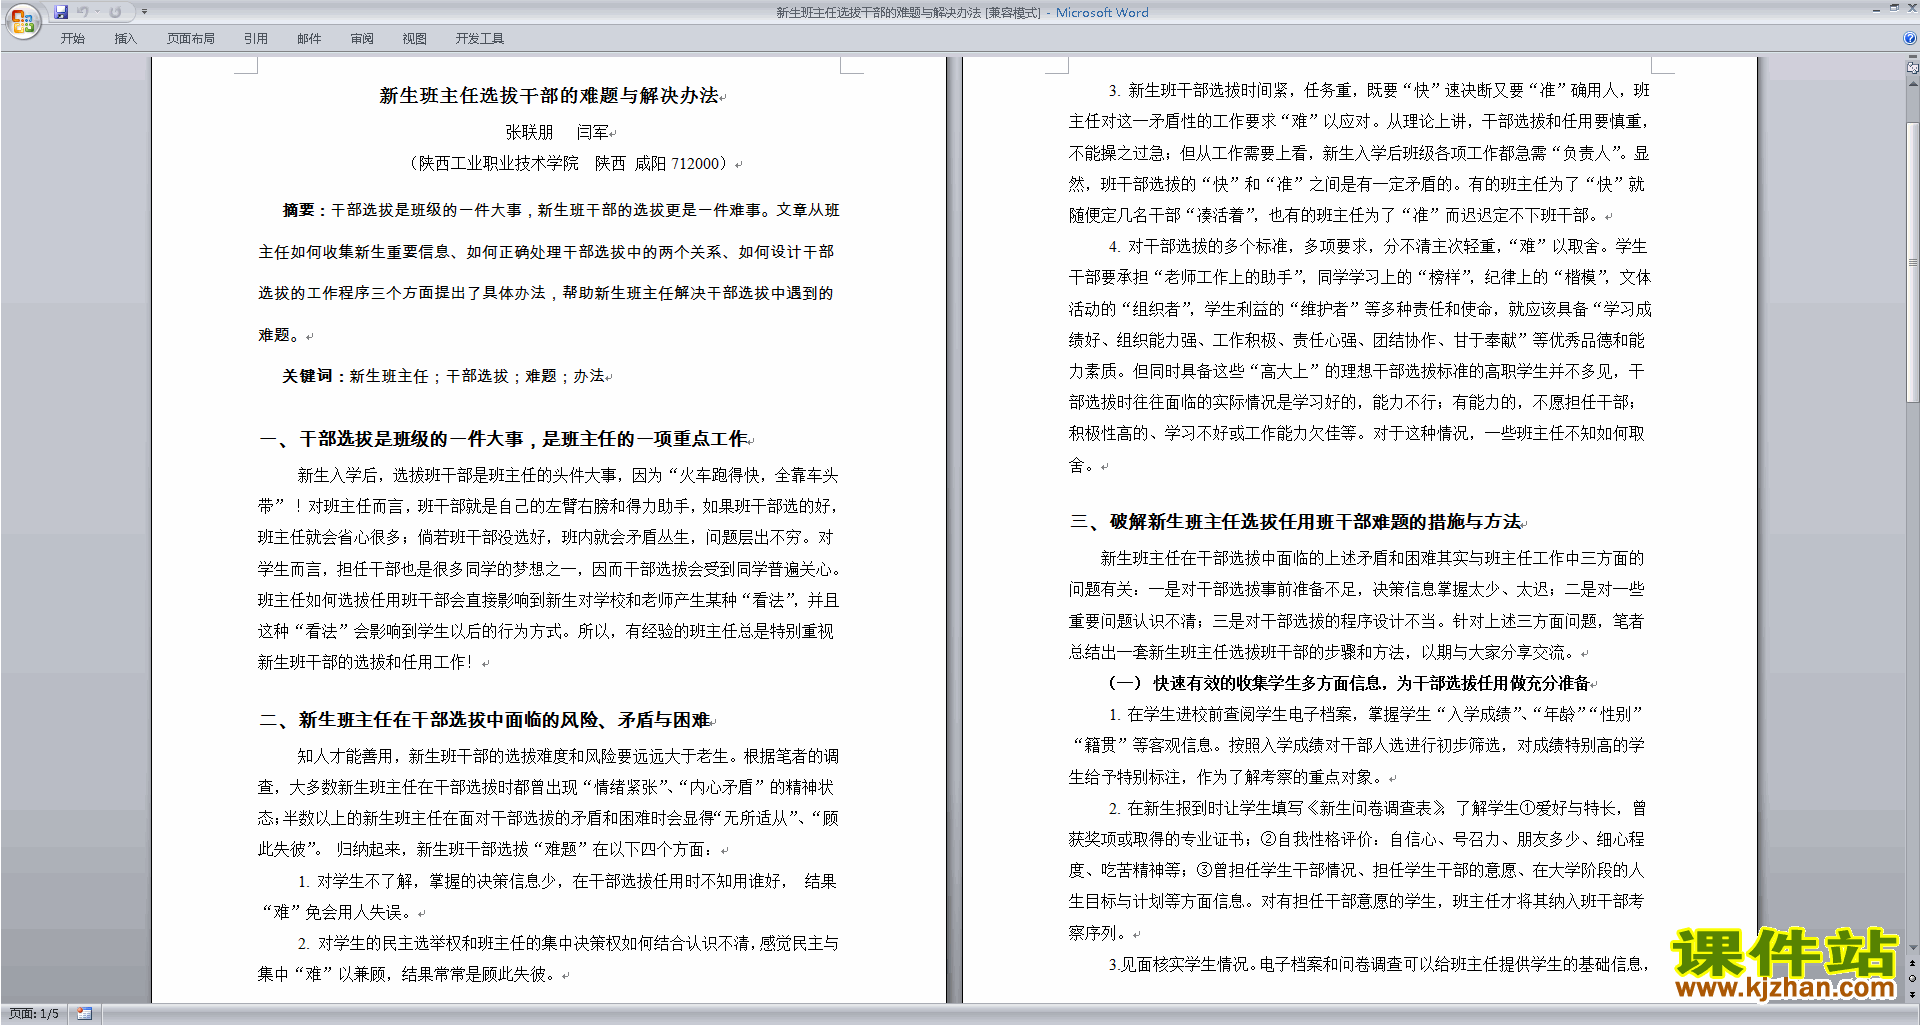1920x1025 pixels.
Task: Click the heading 二、新生班主任在干部选拔中面临的风险
Action: point(484,720)
